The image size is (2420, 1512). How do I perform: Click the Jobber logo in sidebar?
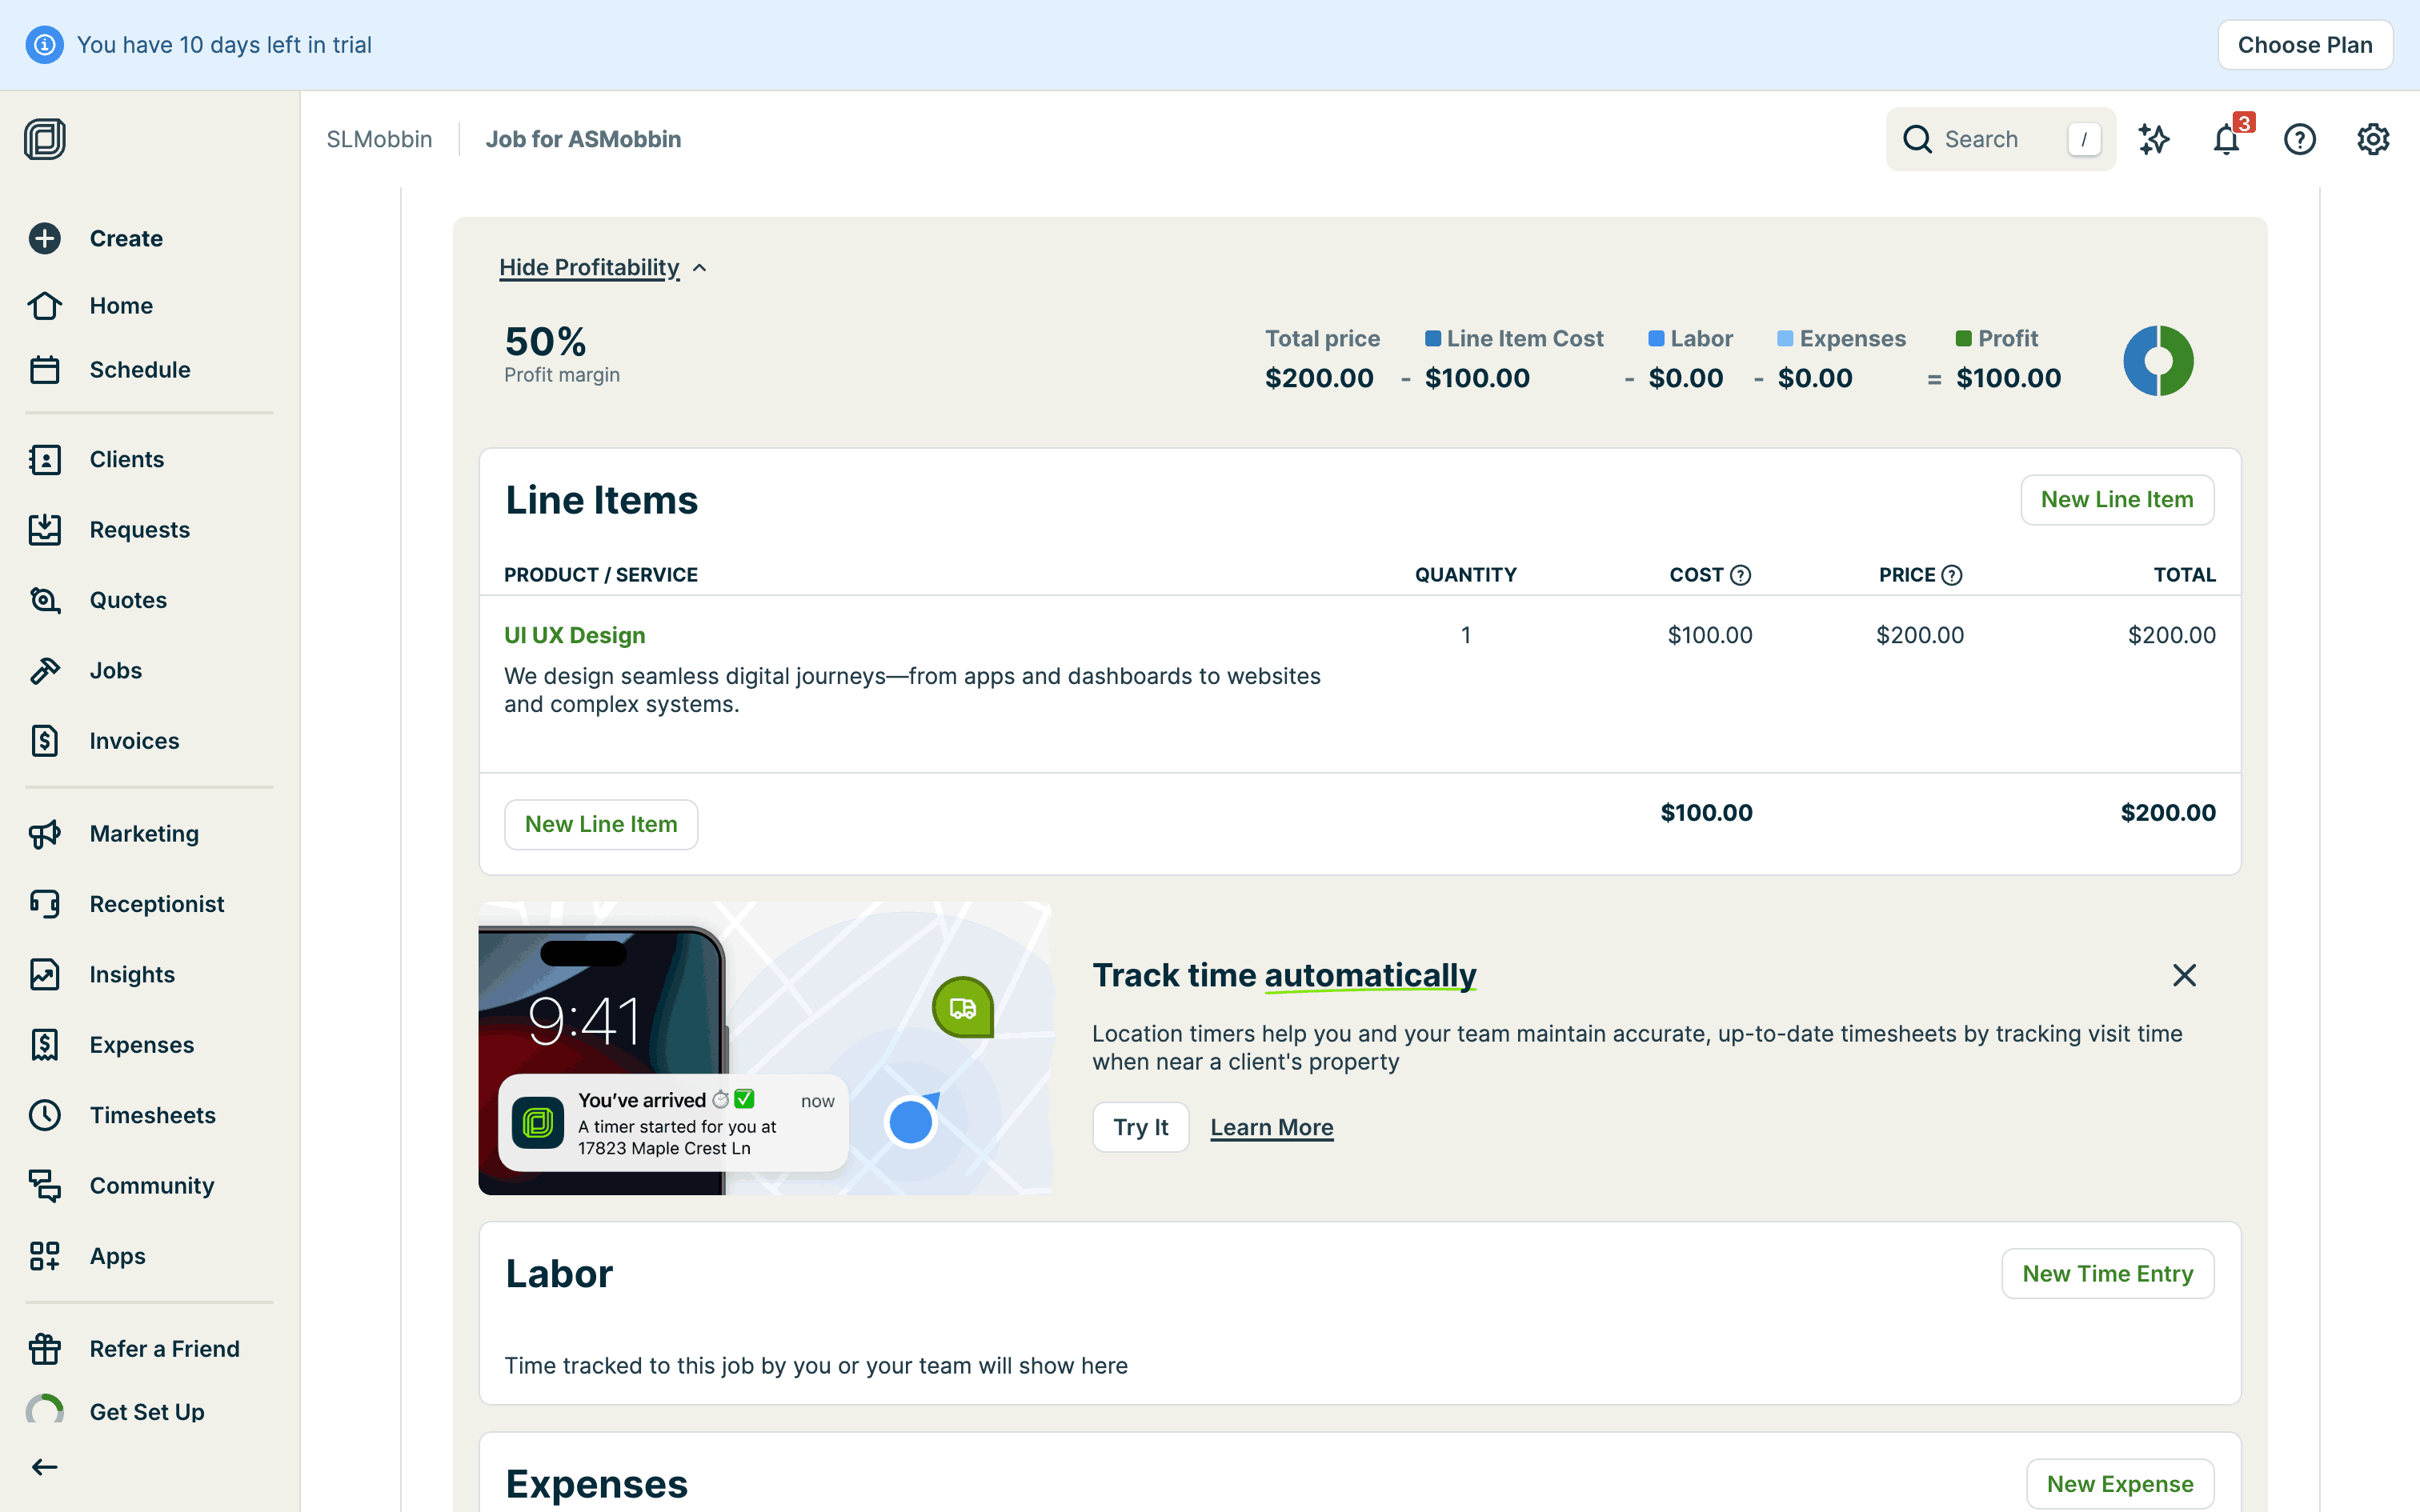tap(45, 139)
